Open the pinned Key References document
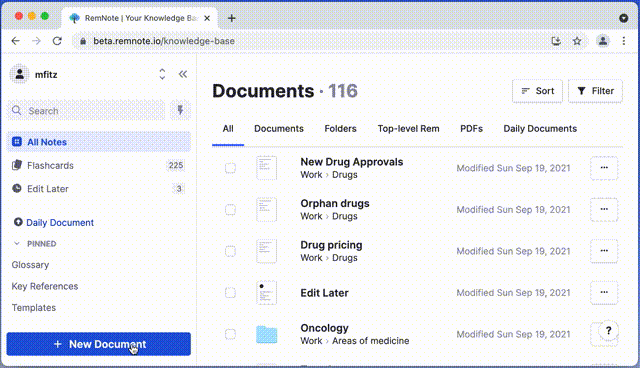Screen dimensions: 640x368 45,286
